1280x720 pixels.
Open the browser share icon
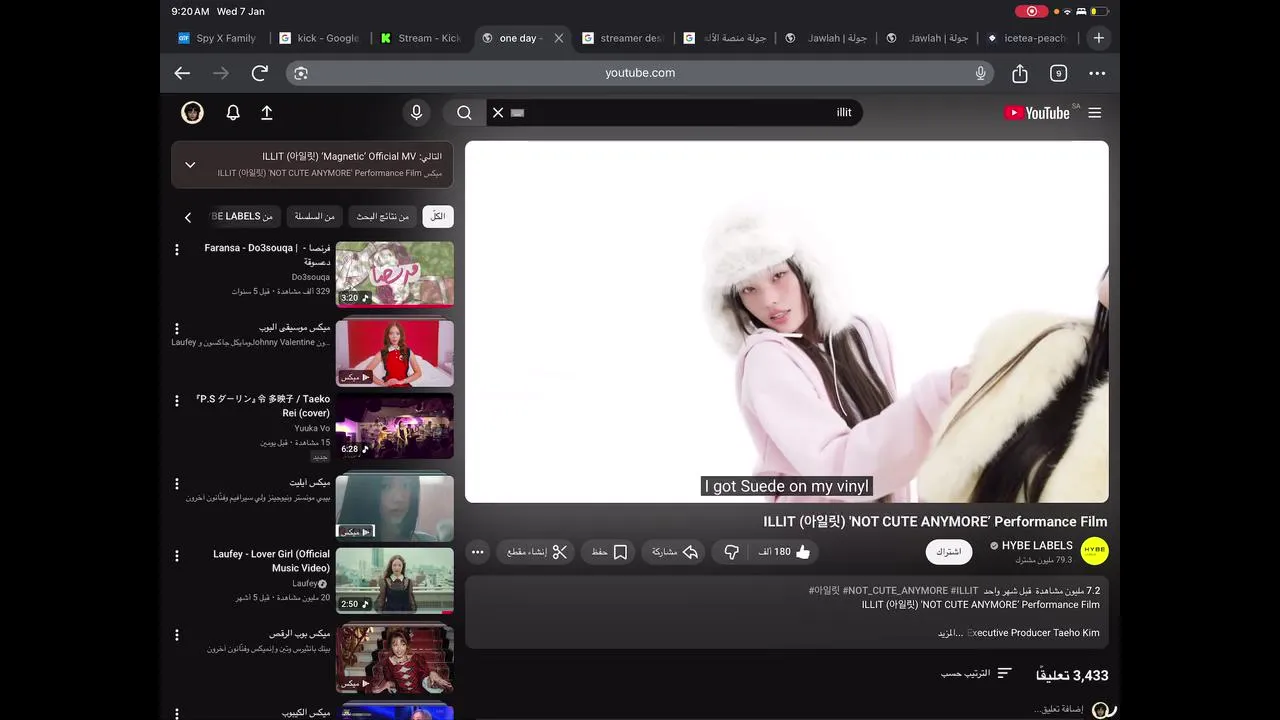click(x=1020, y=73)
